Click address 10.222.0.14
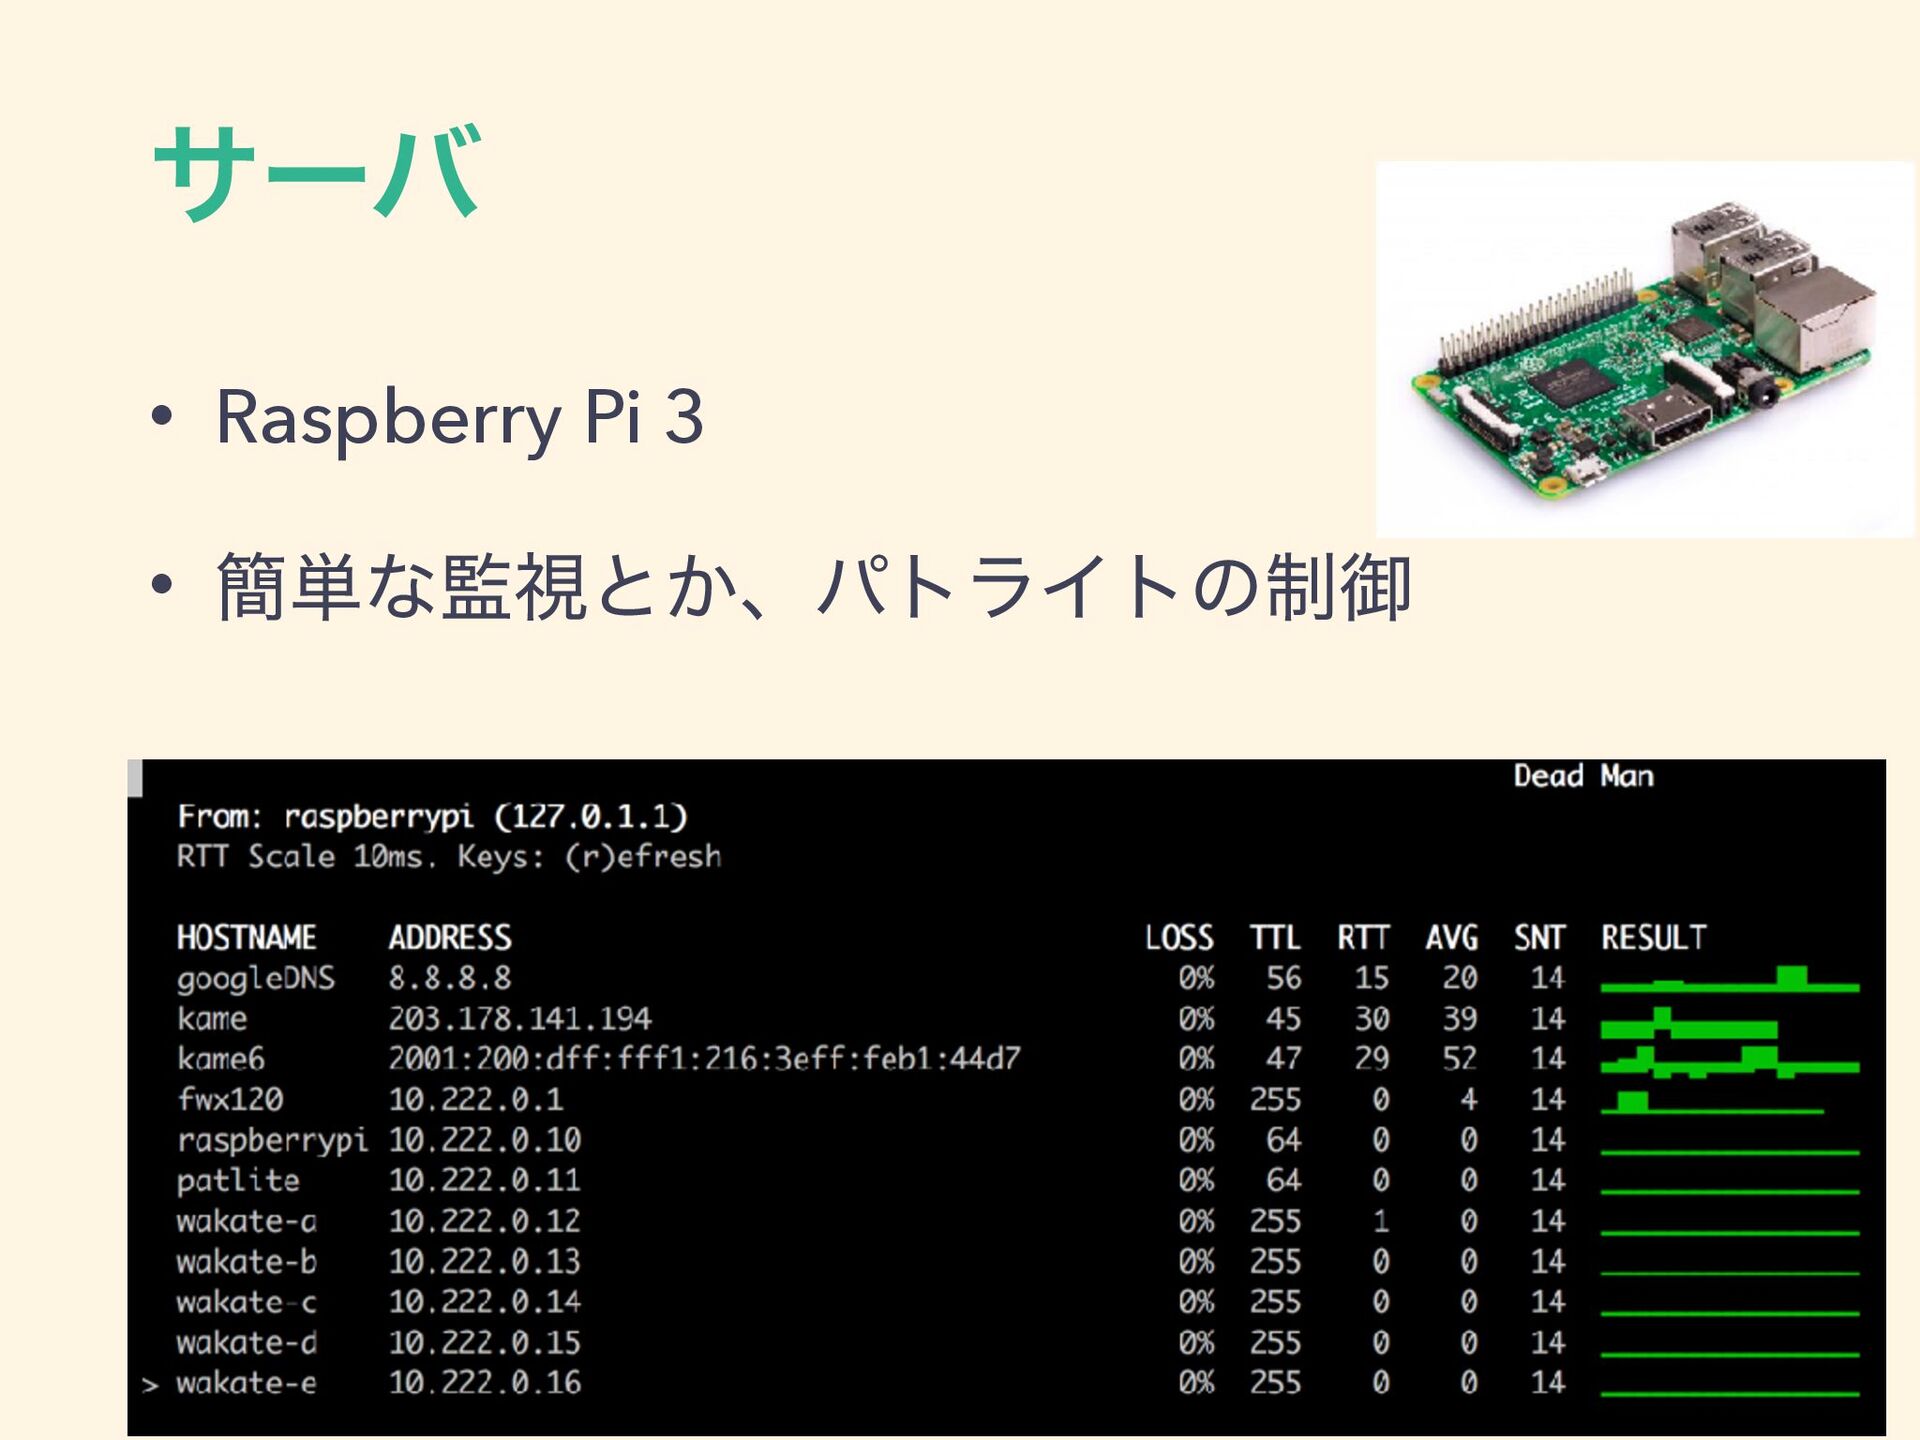The height and width of the screenshot is (1440, 1920). click(x=485, y=1302)
